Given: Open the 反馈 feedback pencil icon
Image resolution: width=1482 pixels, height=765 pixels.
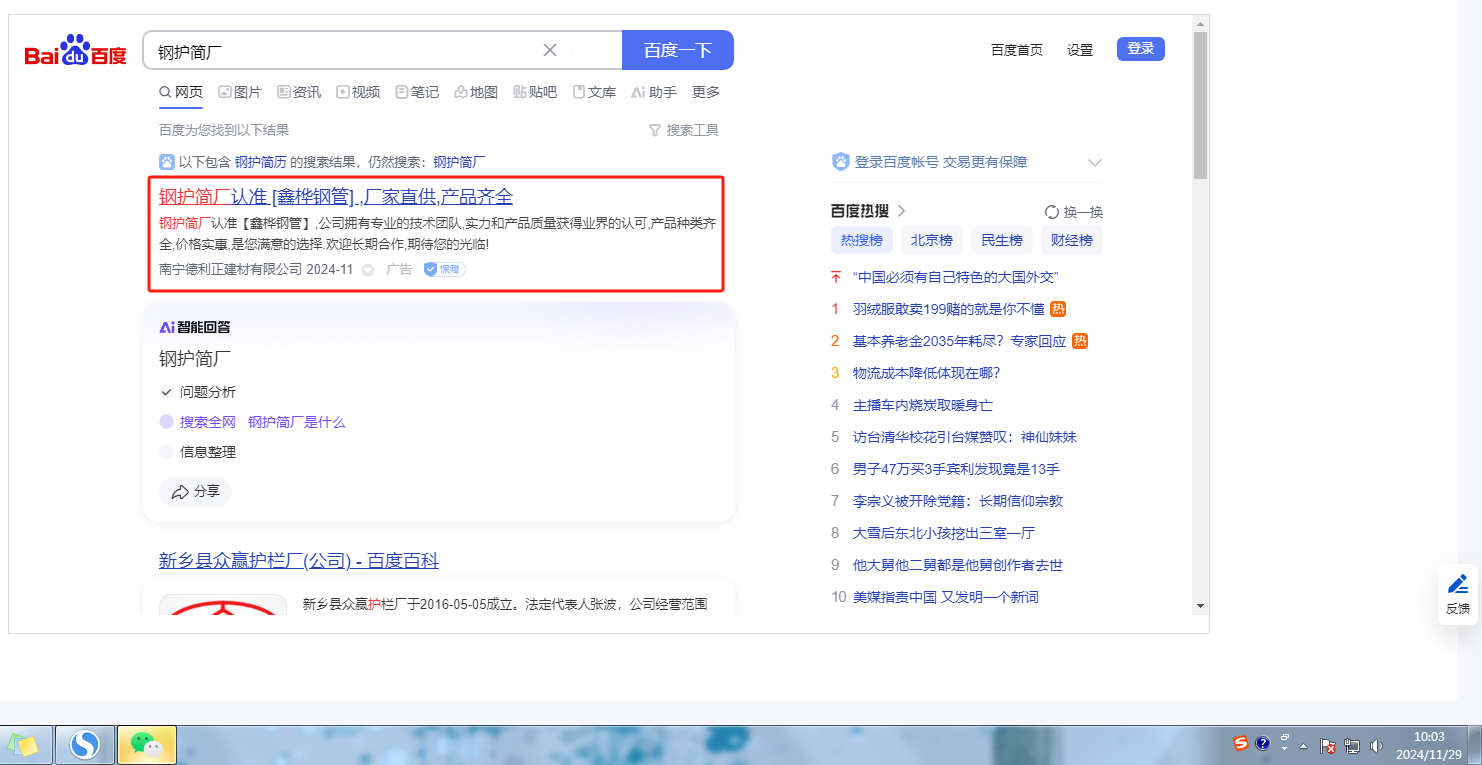Looking at the screenshot, I should tap(1458, 584).
